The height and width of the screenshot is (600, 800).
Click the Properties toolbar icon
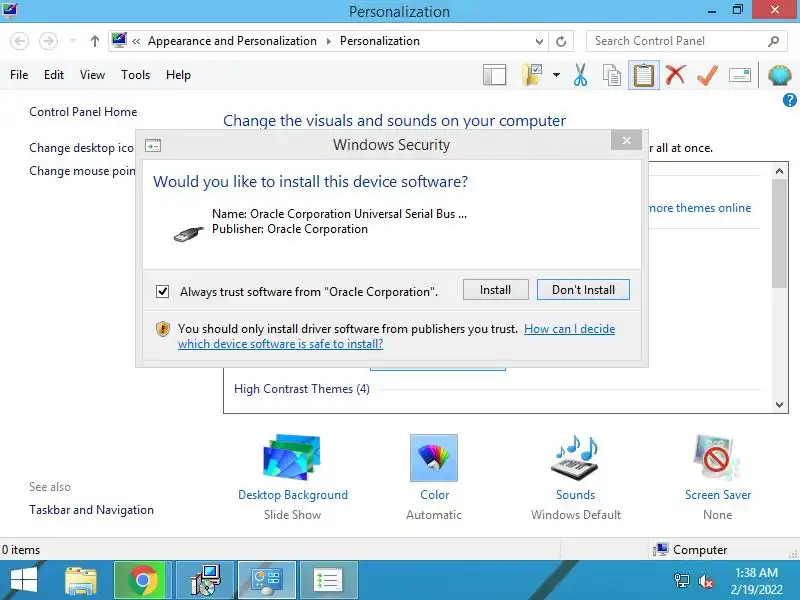(x=740, y=76)
